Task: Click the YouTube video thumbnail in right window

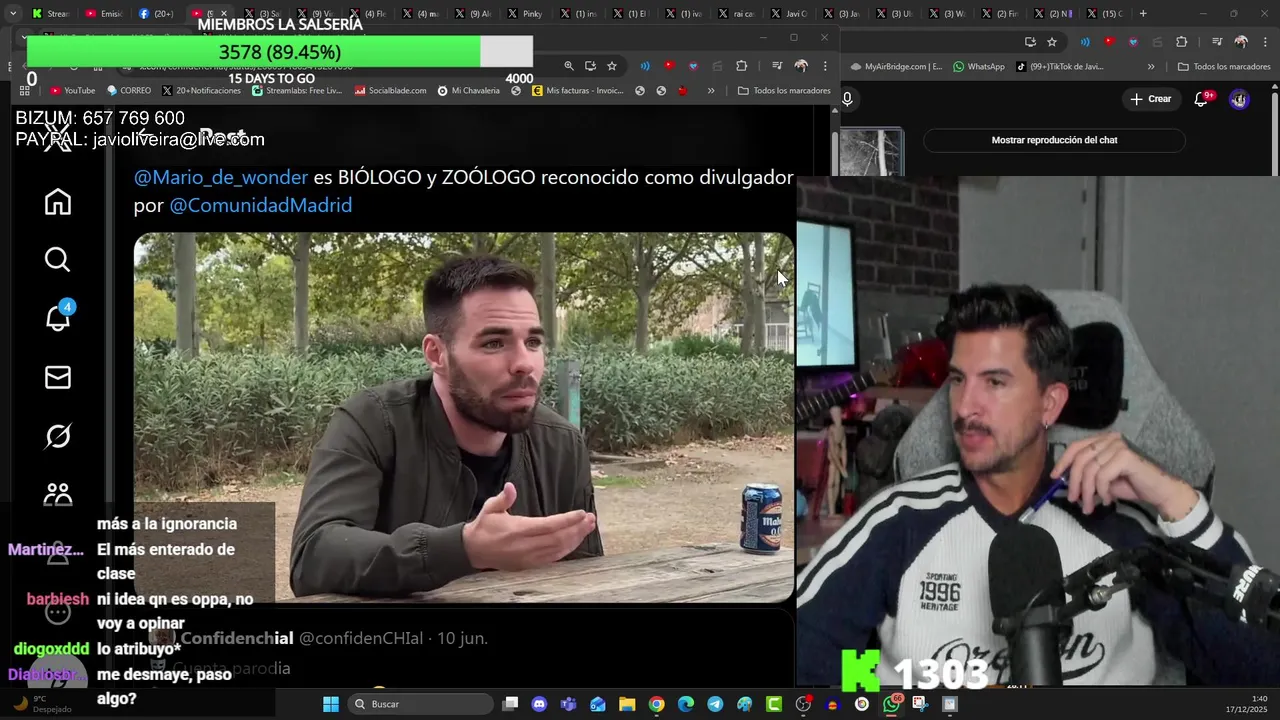Action: tap(871, 153)
